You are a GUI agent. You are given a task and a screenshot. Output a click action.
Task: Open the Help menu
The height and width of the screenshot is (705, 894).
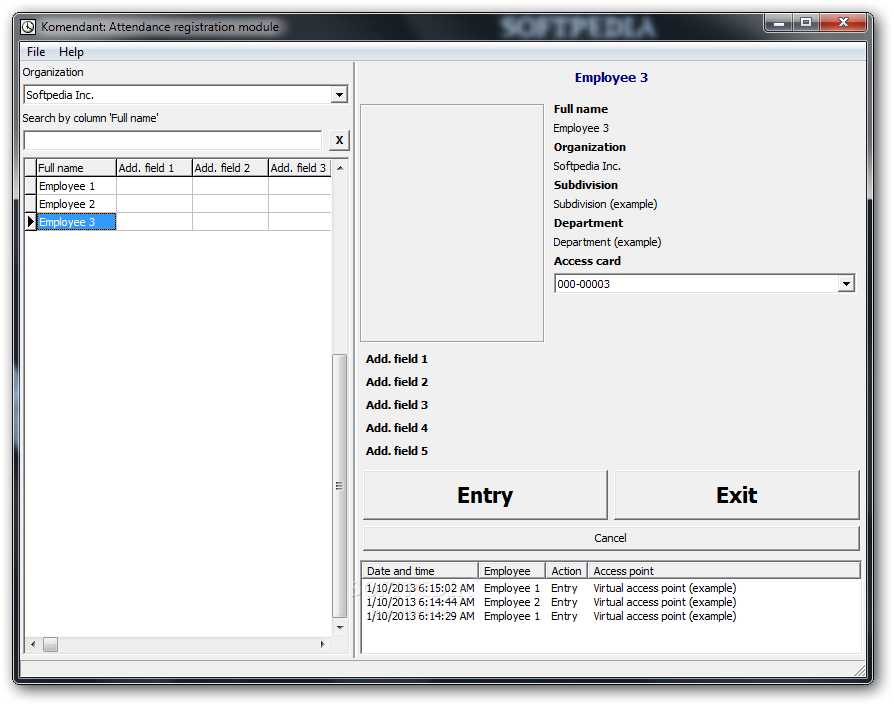[71, 52]
